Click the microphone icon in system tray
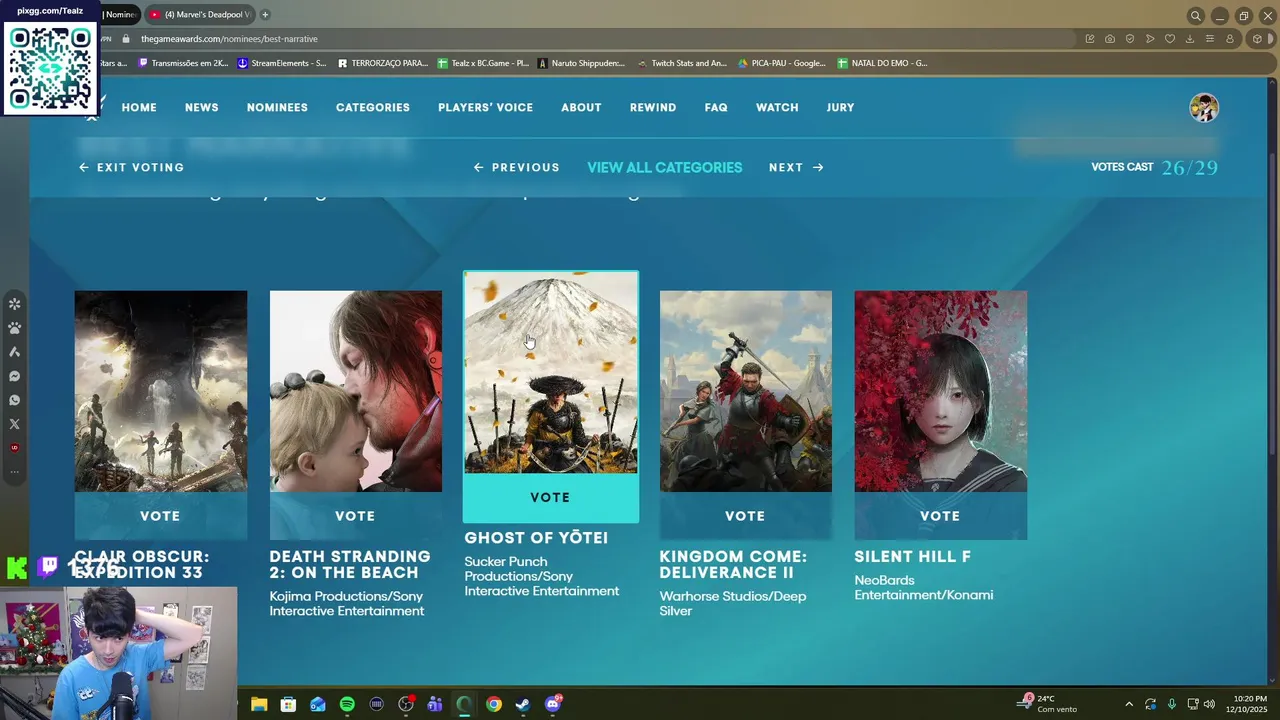Image resolution: width=1280 pixels, height=720 pixels. point(1172,704)
